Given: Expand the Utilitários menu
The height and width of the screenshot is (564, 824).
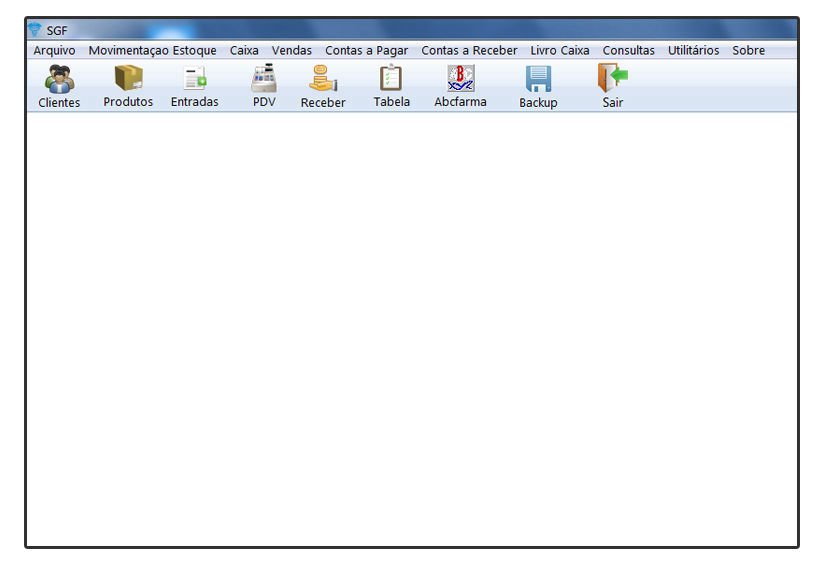Looking at the screenshot, I should click(693, 50).
